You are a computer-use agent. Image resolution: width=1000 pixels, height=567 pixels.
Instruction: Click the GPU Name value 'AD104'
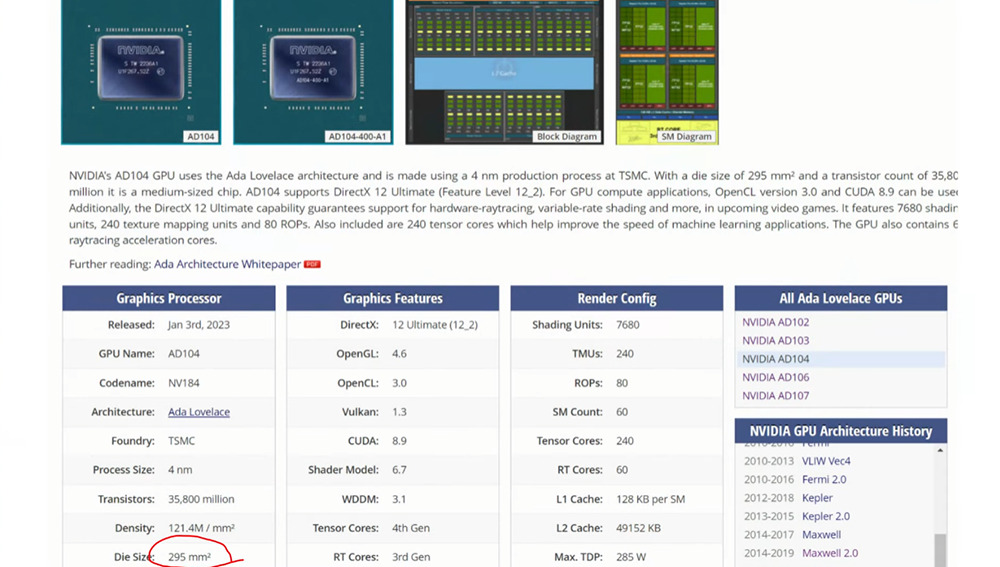[184, 354]
